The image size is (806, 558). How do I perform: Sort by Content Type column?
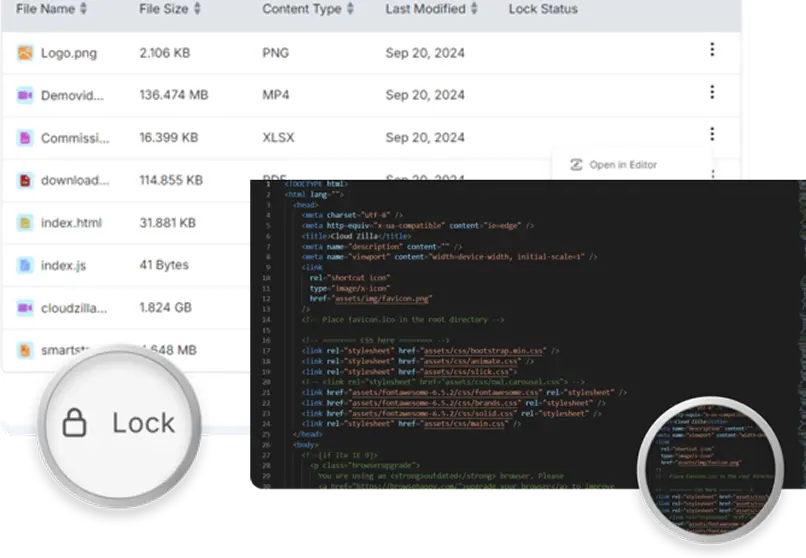coord(308,9)
